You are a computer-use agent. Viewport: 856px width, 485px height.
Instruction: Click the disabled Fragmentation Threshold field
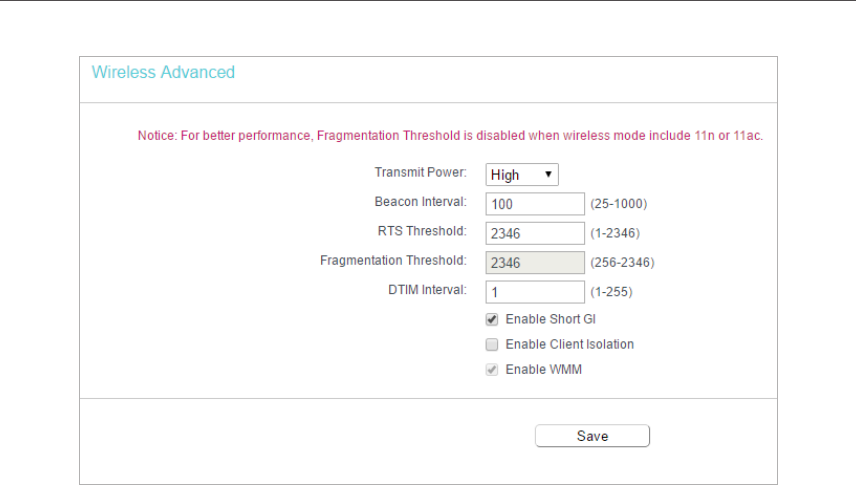535,263
